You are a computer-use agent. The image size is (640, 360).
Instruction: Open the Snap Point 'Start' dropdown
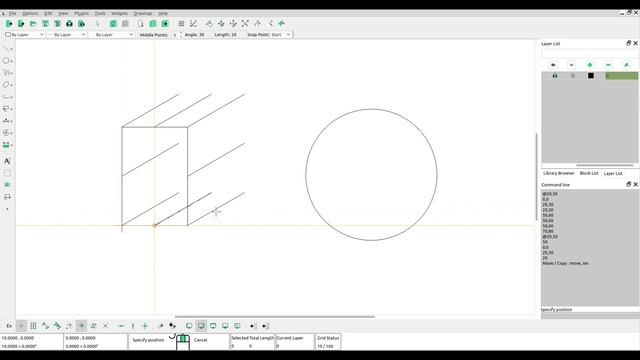click(280, 35)
